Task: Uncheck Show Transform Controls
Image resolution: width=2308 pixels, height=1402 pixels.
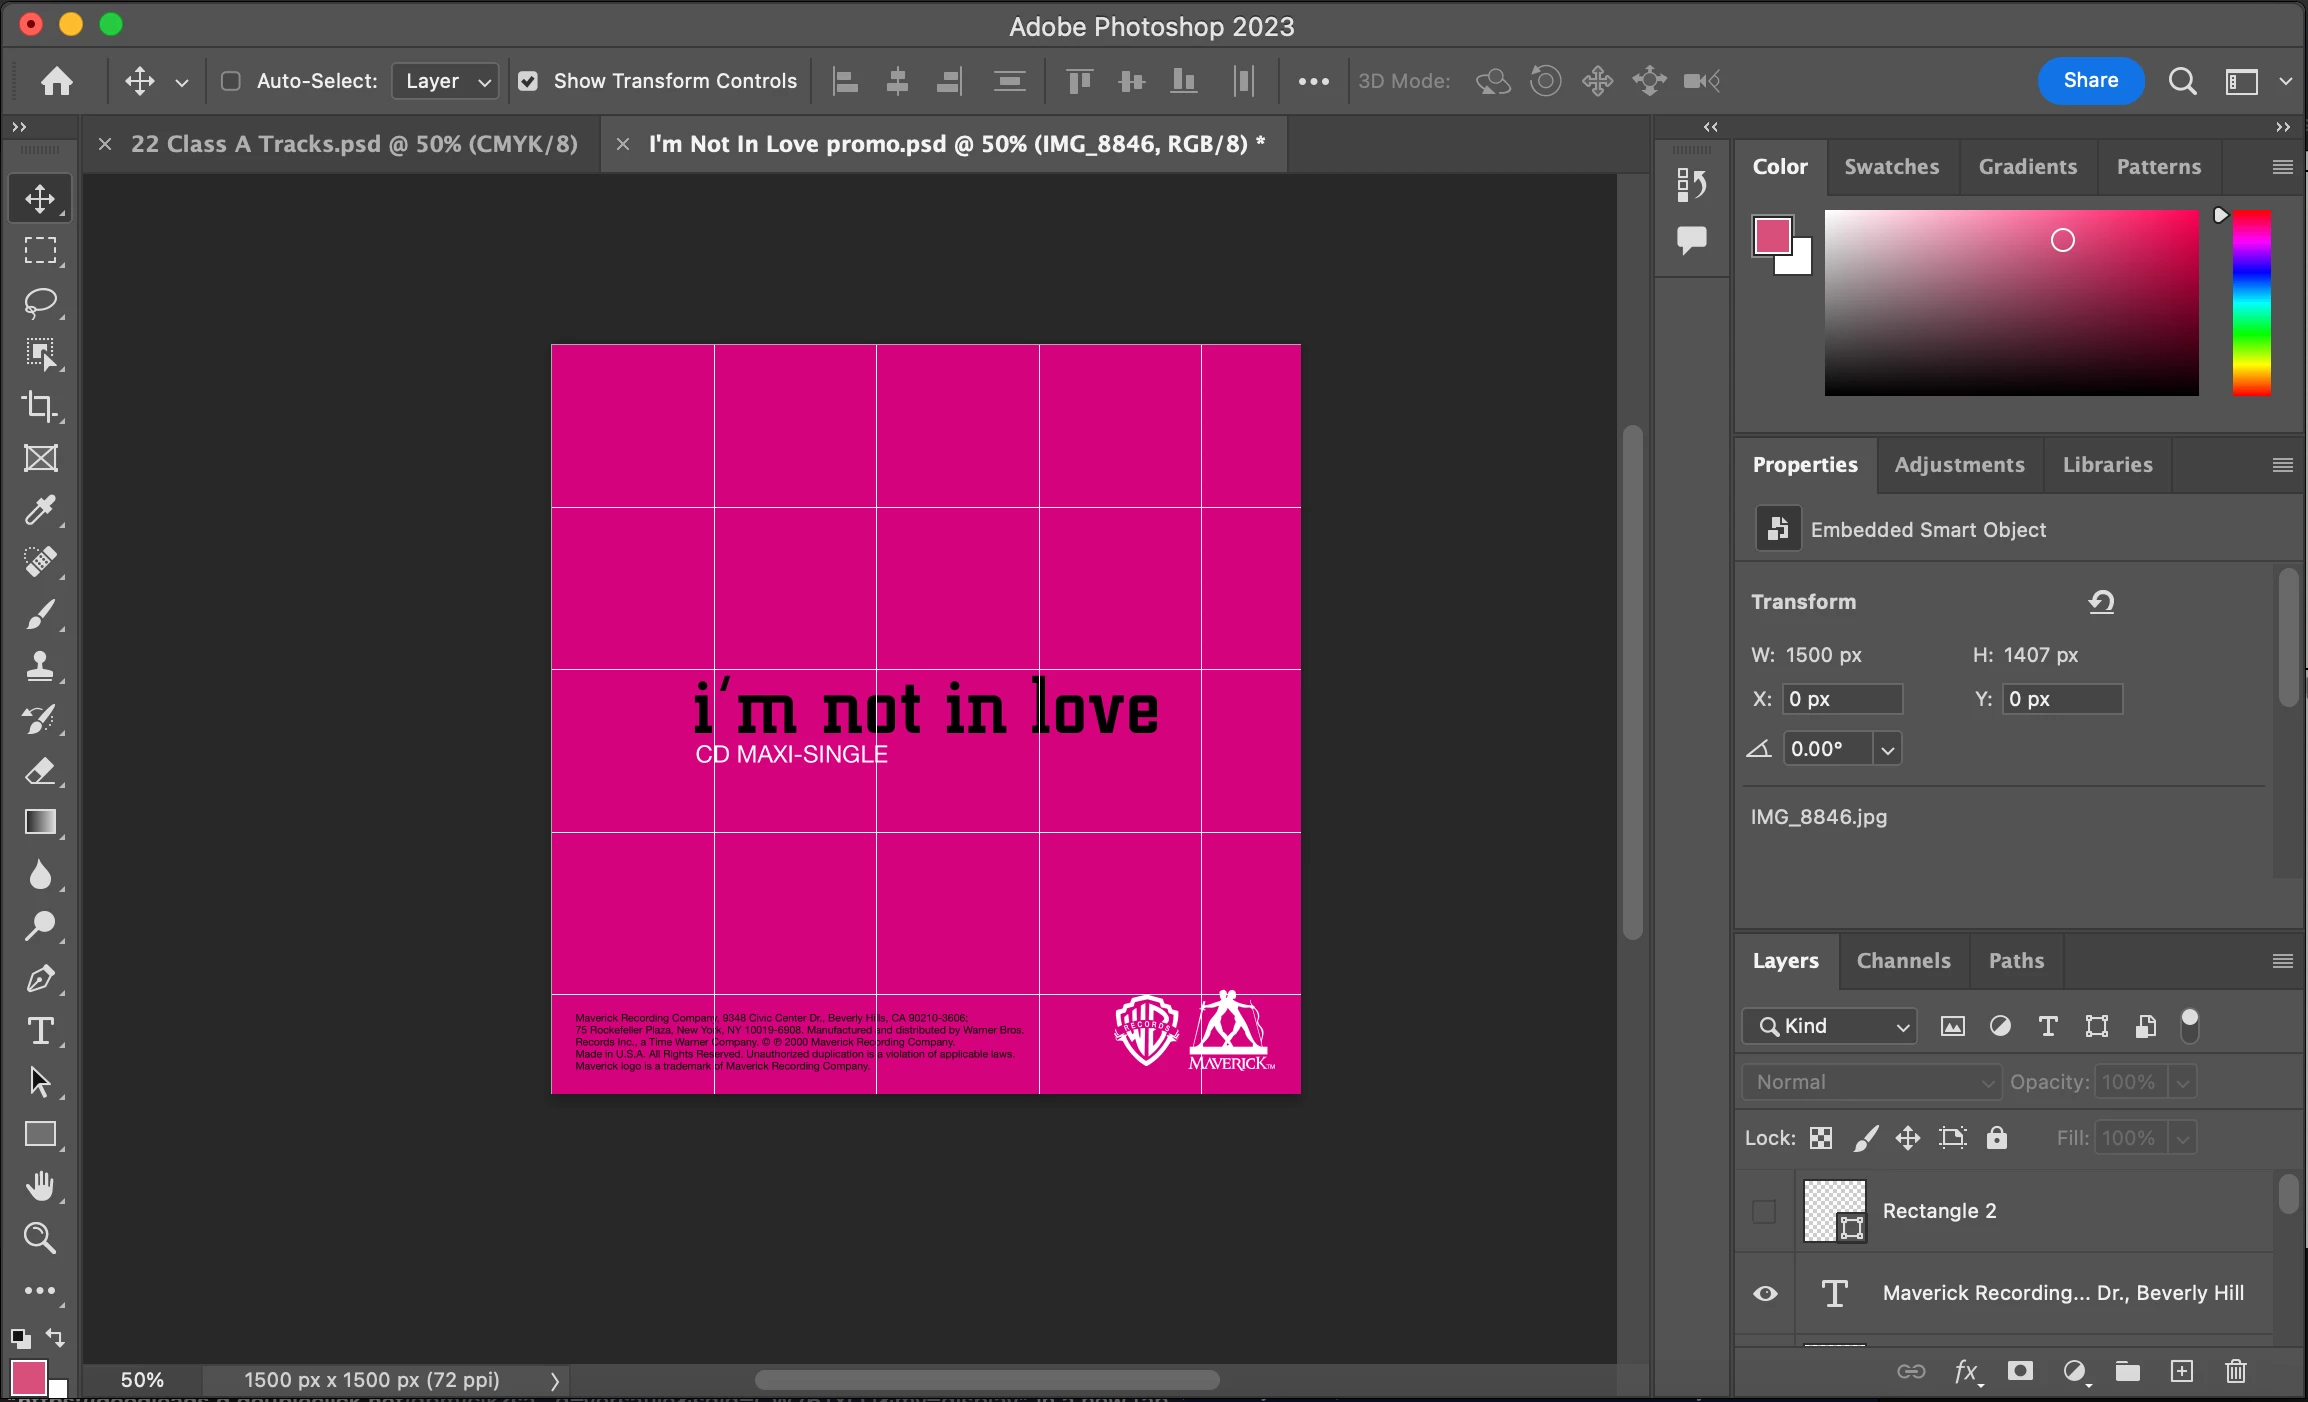Action: coord(528,81)
